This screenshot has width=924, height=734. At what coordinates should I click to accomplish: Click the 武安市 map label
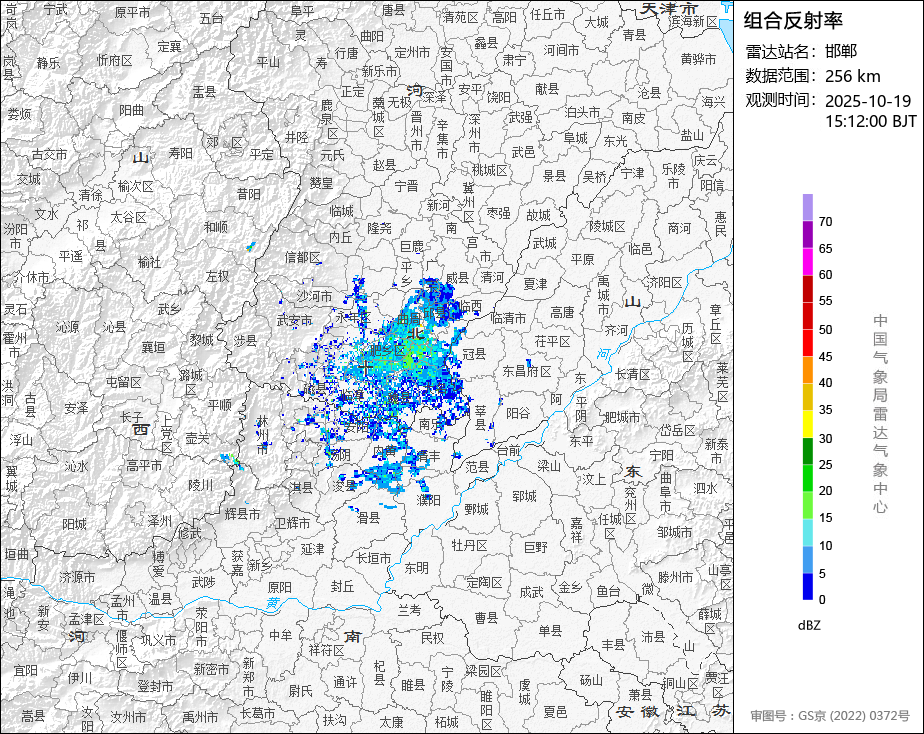pos(294,320)
